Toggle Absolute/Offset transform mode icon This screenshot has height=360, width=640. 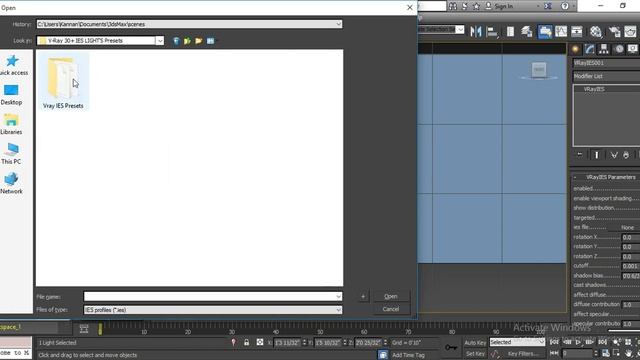coord(260,342)
